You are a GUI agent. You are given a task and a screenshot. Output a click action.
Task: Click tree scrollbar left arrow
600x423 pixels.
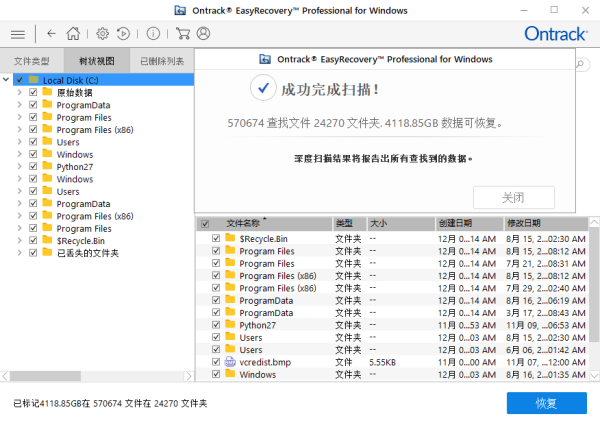[5, 376]
